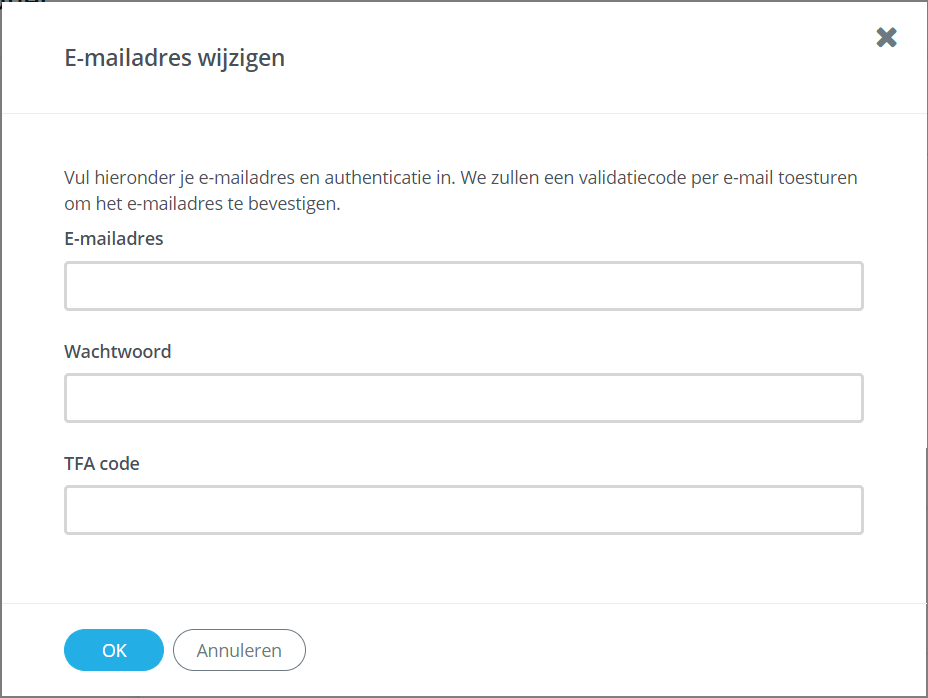Click the E-mailadres field label
This screenshot has height=698, width=928.
click(x=113, y=238)
